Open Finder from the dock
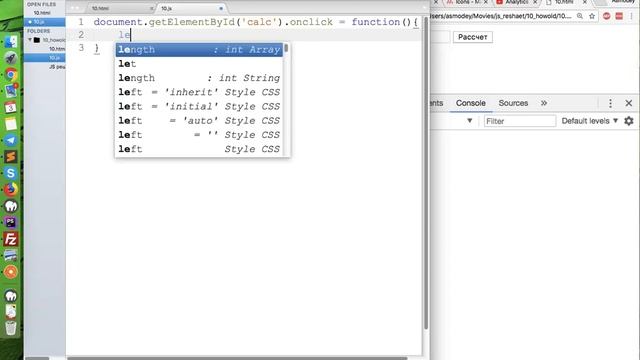The height and width of the screenshot is (360, 640). (x=11, y=42)
